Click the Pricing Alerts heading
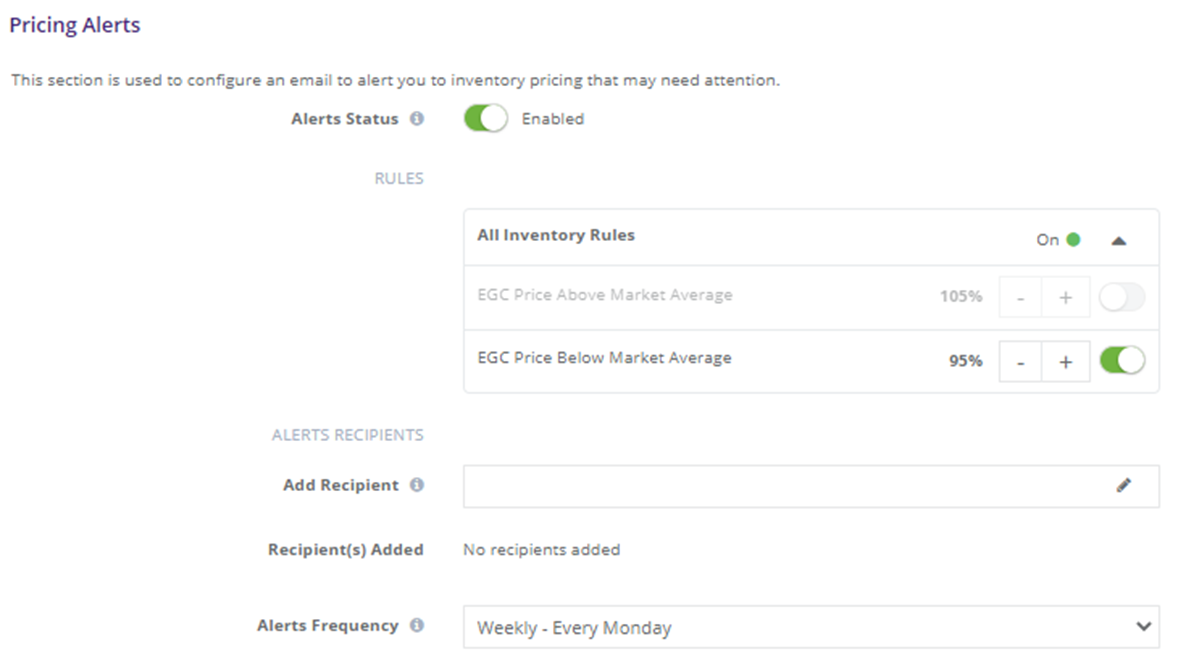 pos(75,25)
